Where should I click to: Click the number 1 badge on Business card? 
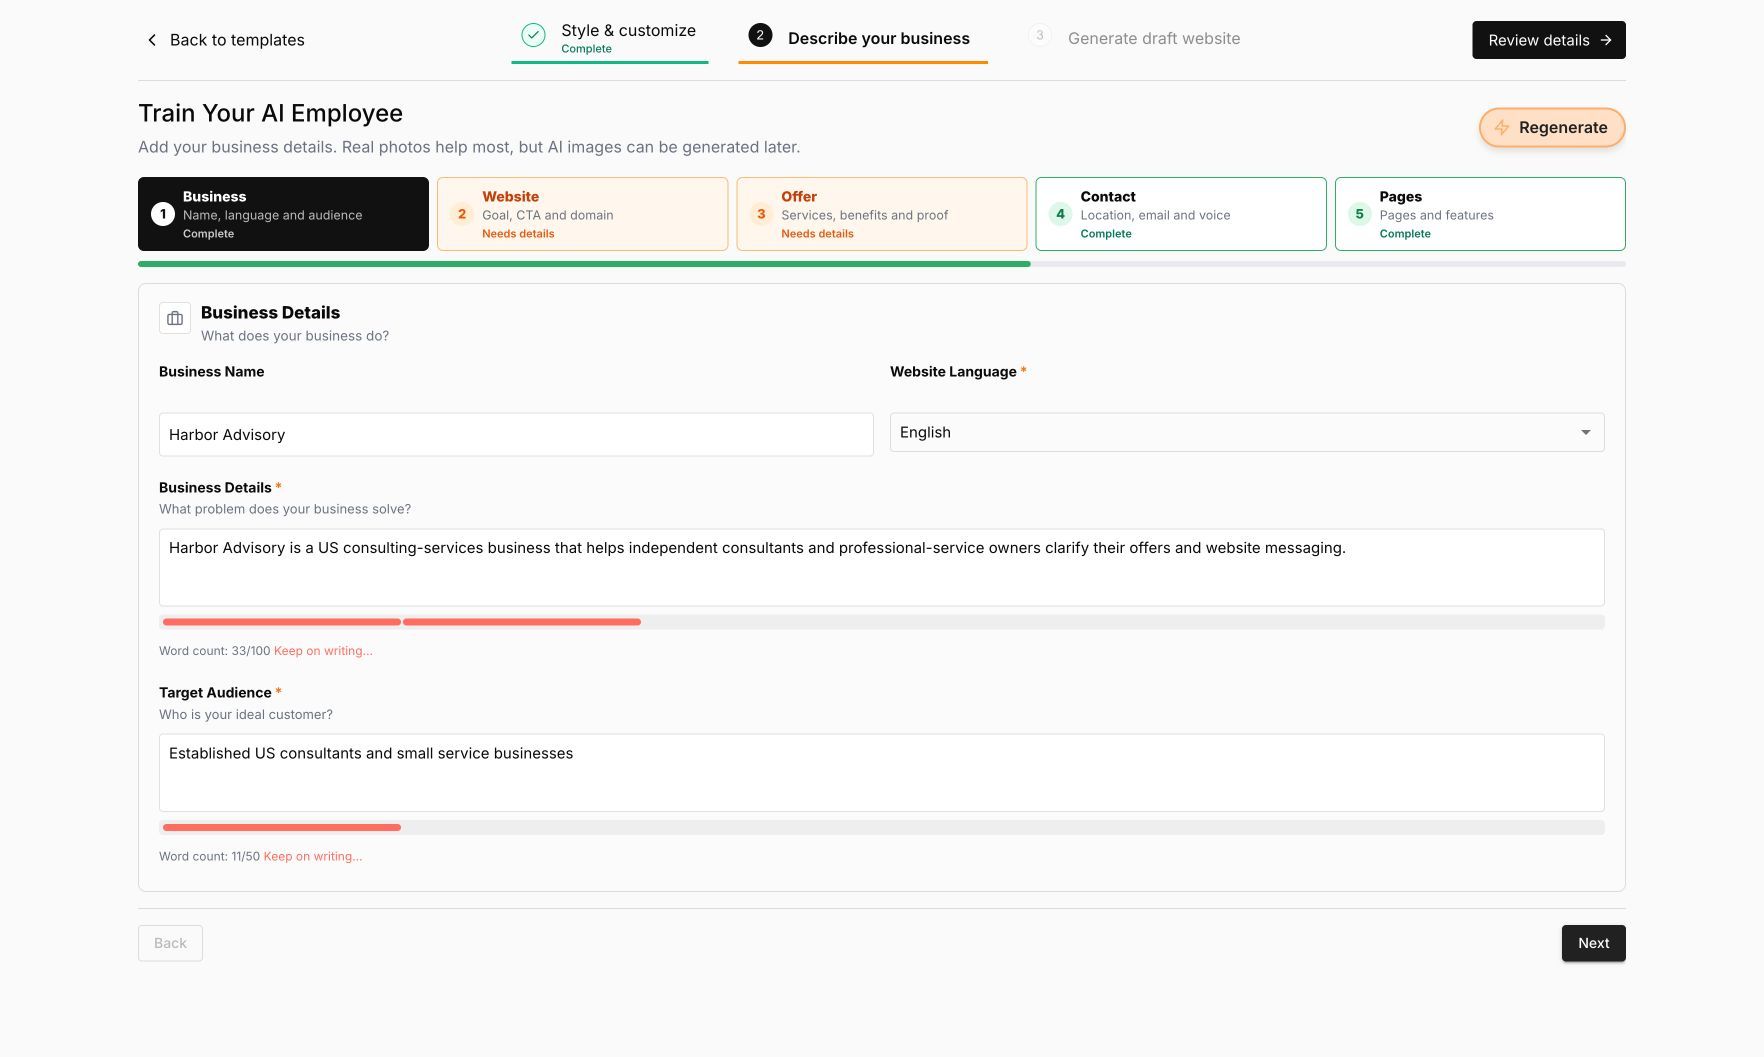163,214
